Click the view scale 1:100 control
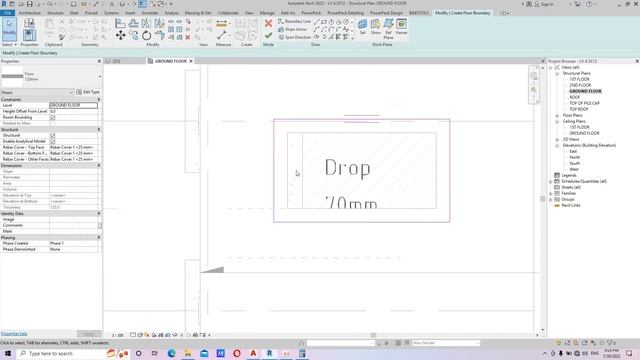Screen dimensions: 640x360 (118, 335)
